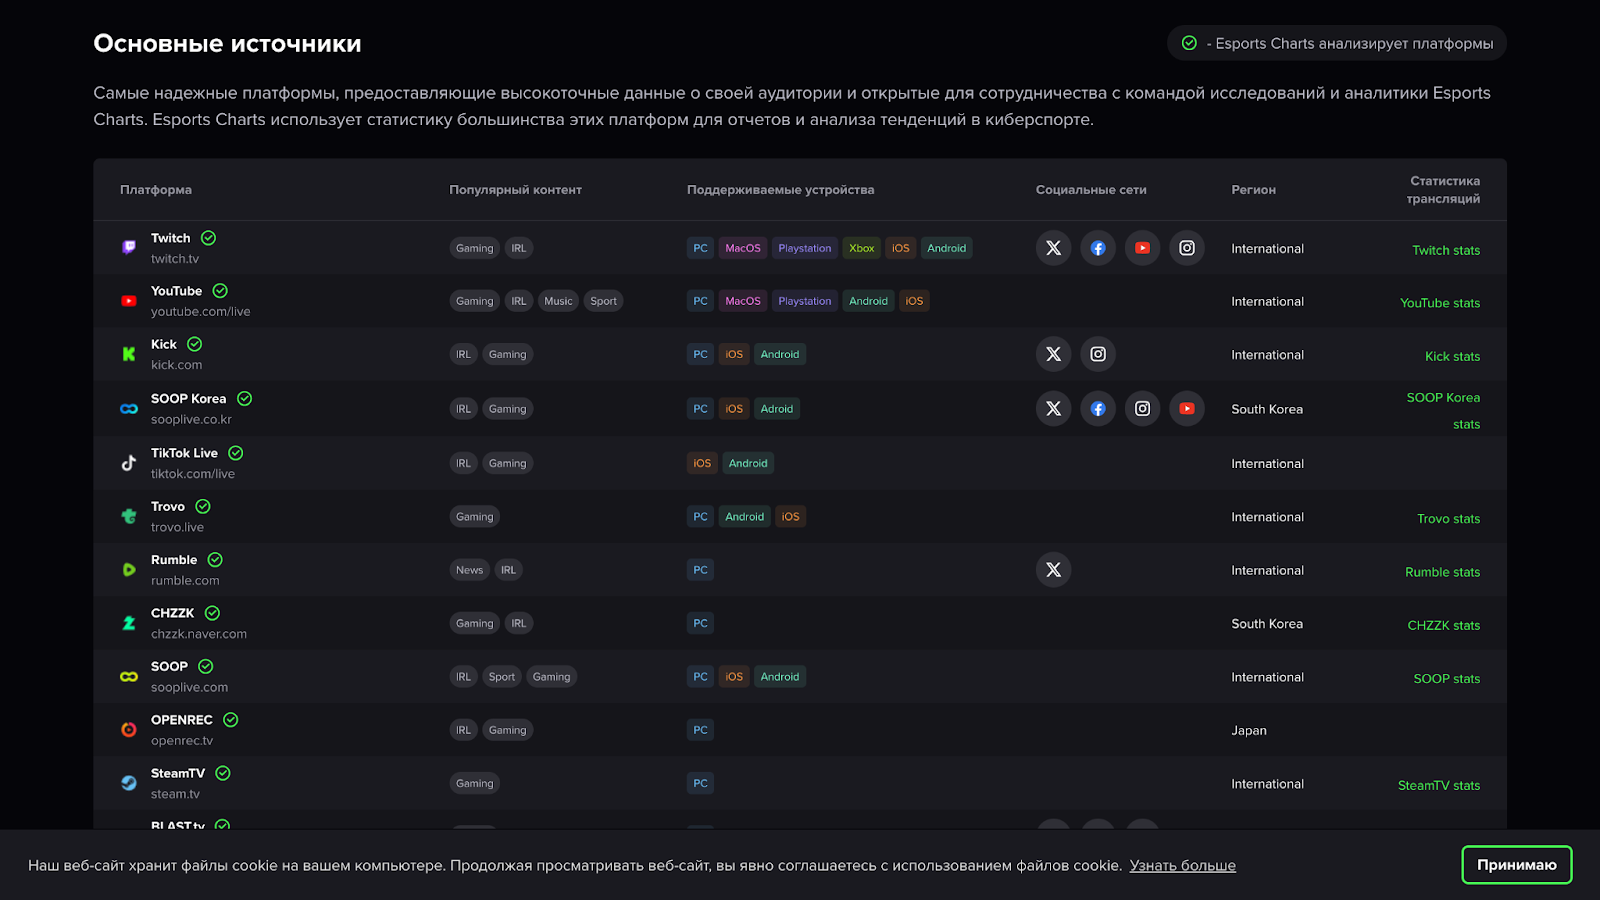Click South Korea region for CHZZK

(x=1267, y=623)
